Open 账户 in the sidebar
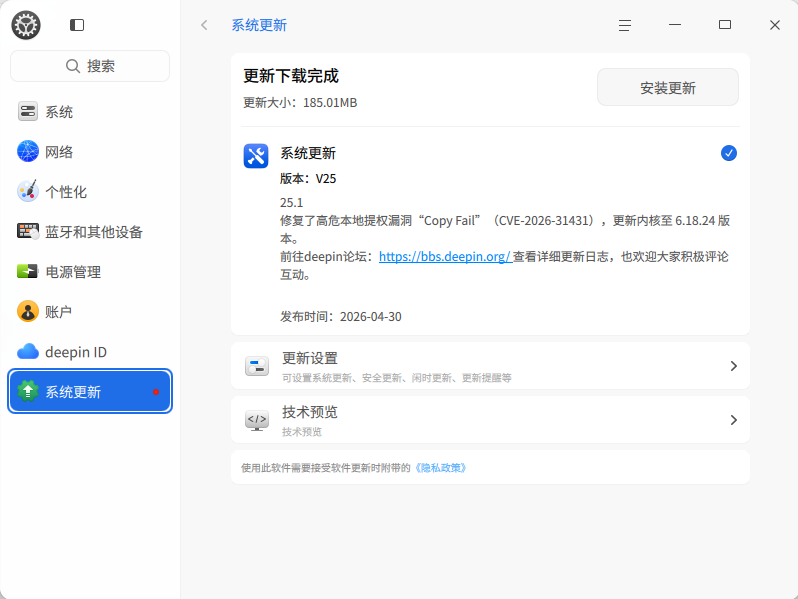 tap(90, 311)
